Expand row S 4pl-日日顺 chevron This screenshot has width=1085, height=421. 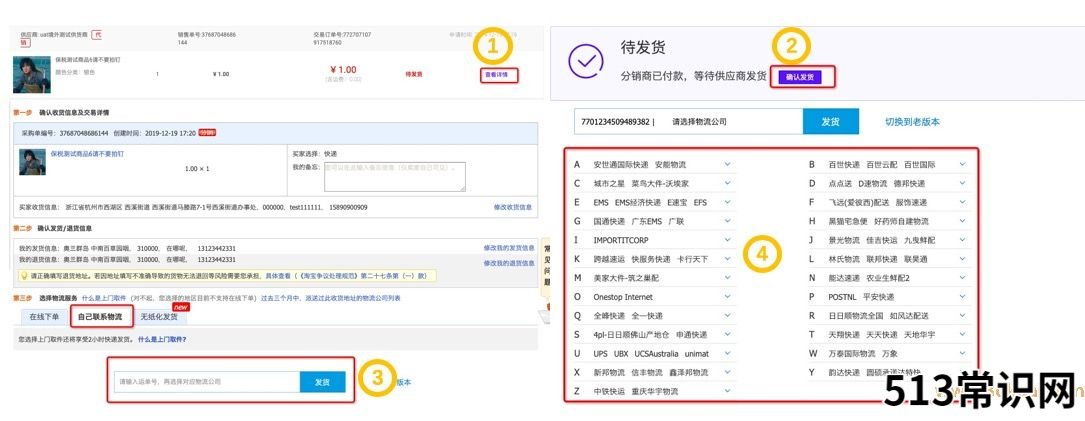click(727, 334)
